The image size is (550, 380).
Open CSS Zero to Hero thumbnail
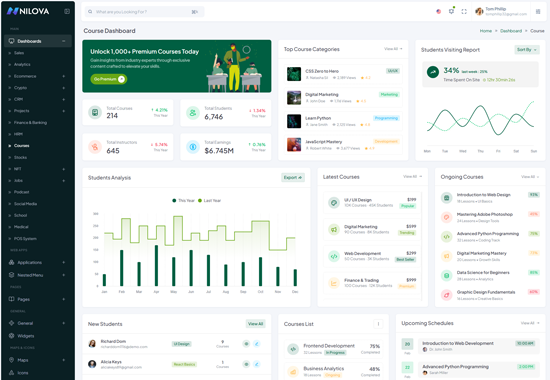click(x=294, y=74)
